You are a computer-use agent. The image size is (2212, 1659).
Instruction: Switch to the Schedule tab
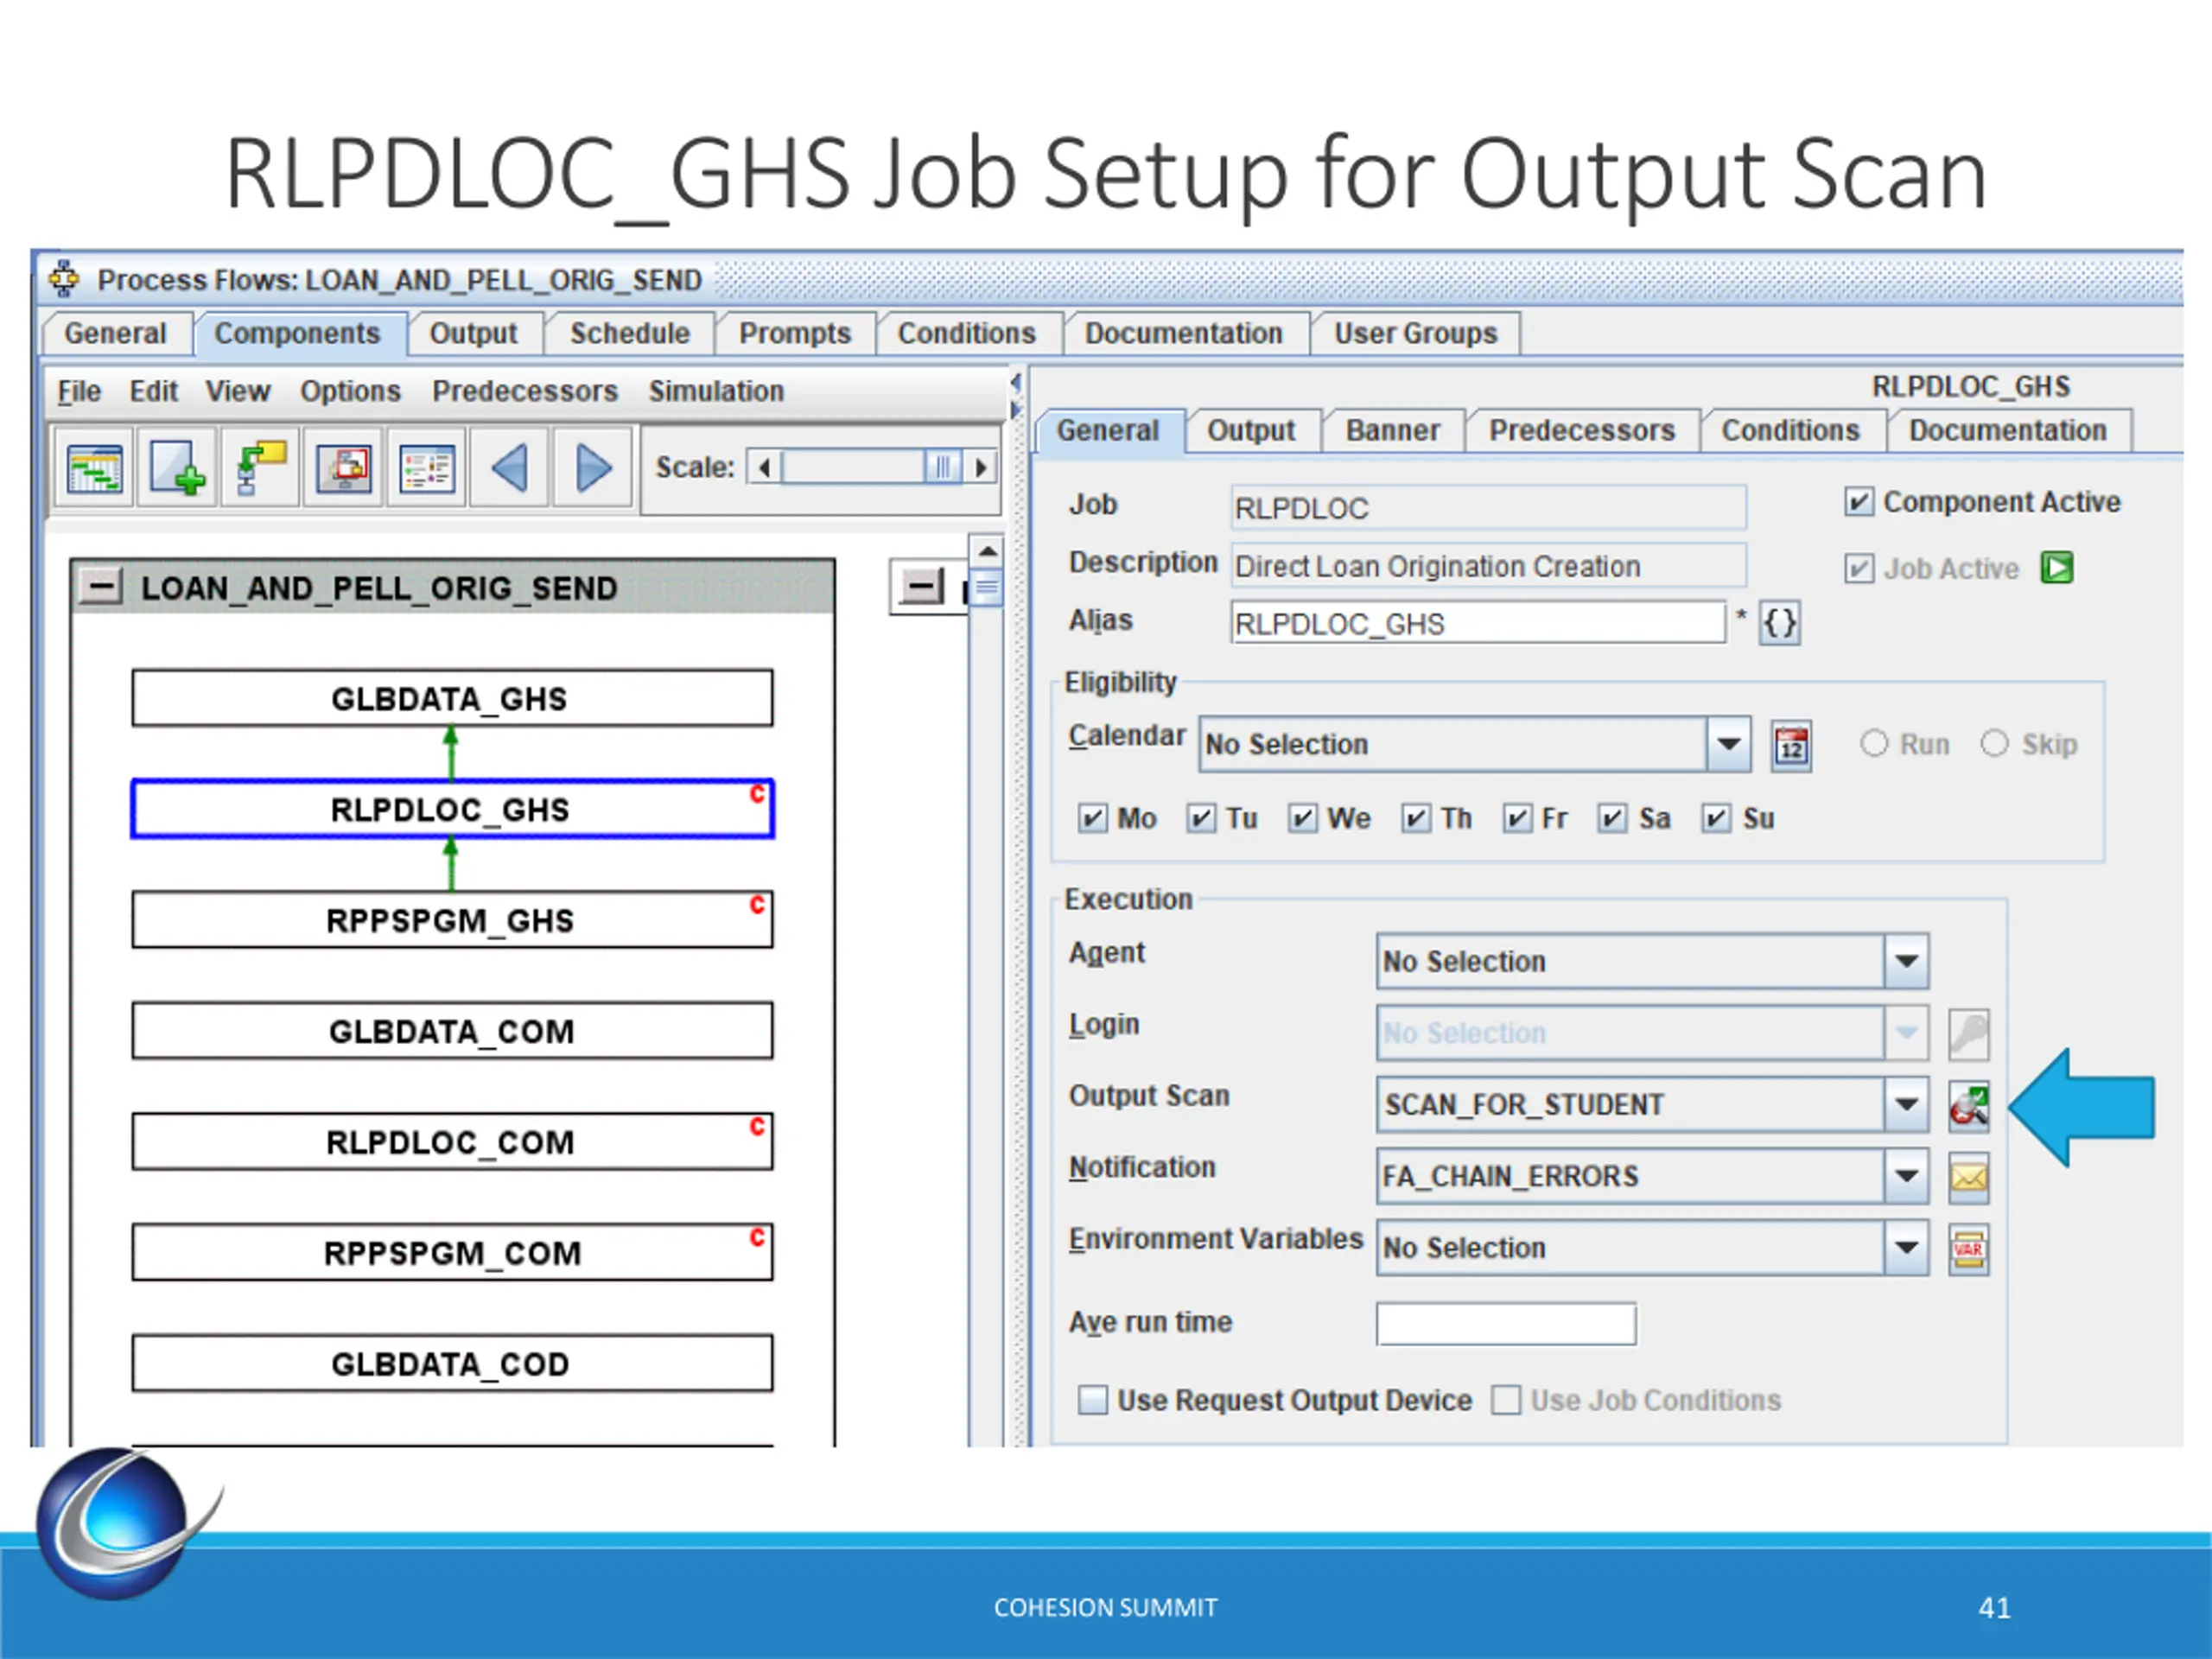tap(630, 334)
